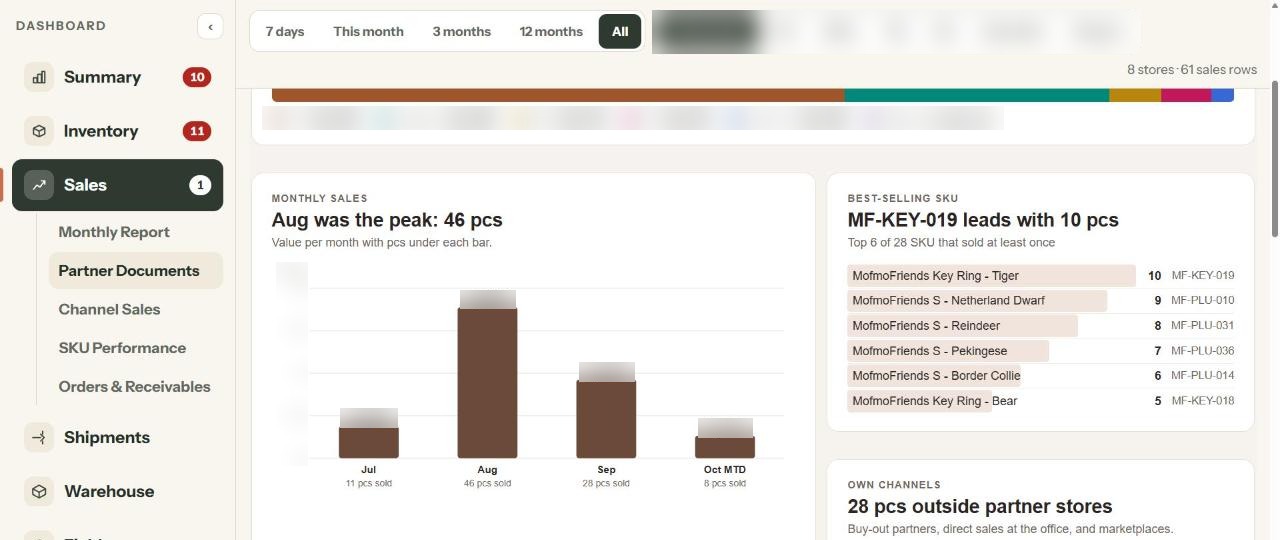Click the Sales trend arrow icon

[39, 185]
